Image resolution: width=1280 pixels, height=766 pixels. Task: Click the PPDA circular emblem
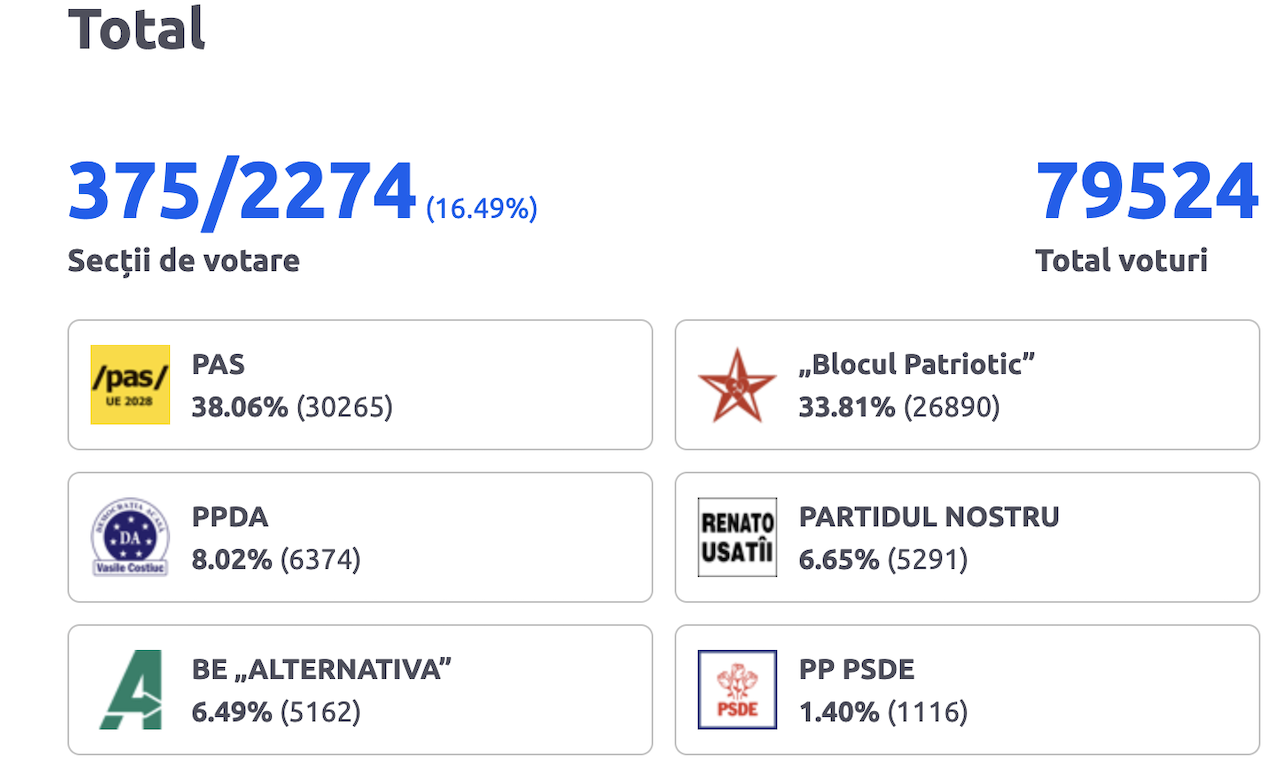(x=130, y=537)
